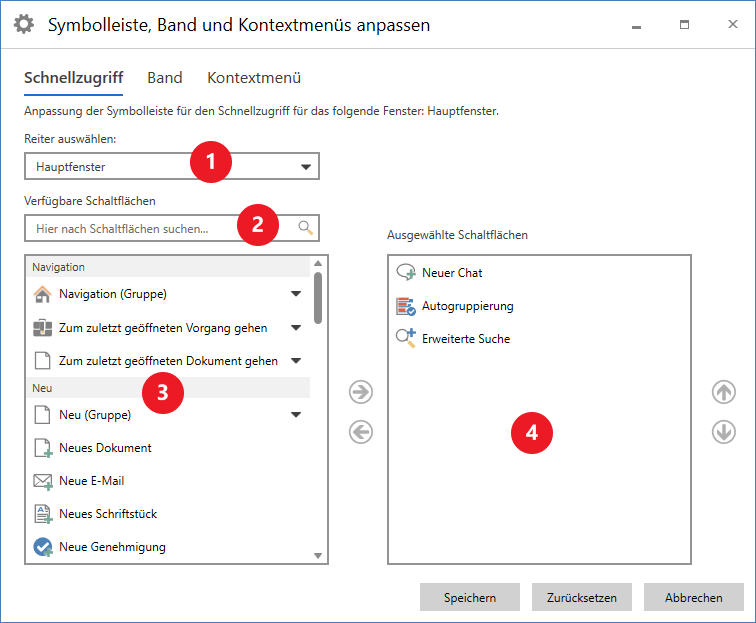Click the Navigation category header
The image size is (756, 623).
click(169, 267)
